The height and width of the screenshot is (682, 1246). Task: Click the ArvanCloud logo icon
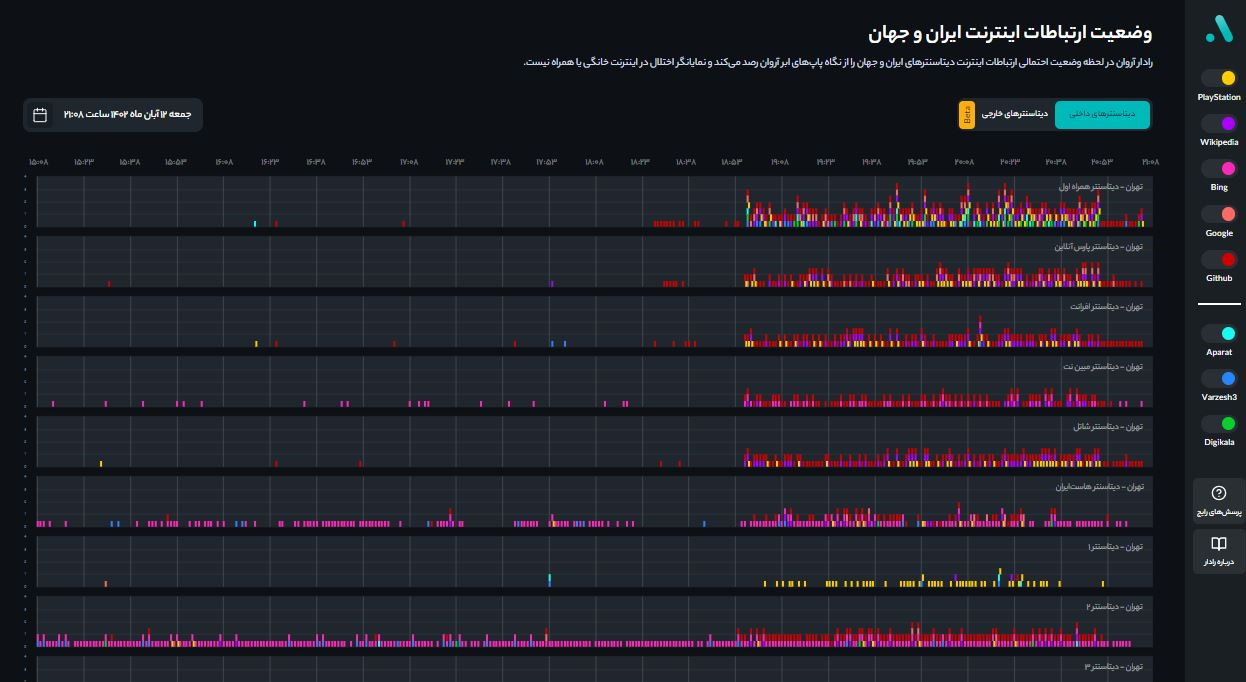[x=1218, y=30]
